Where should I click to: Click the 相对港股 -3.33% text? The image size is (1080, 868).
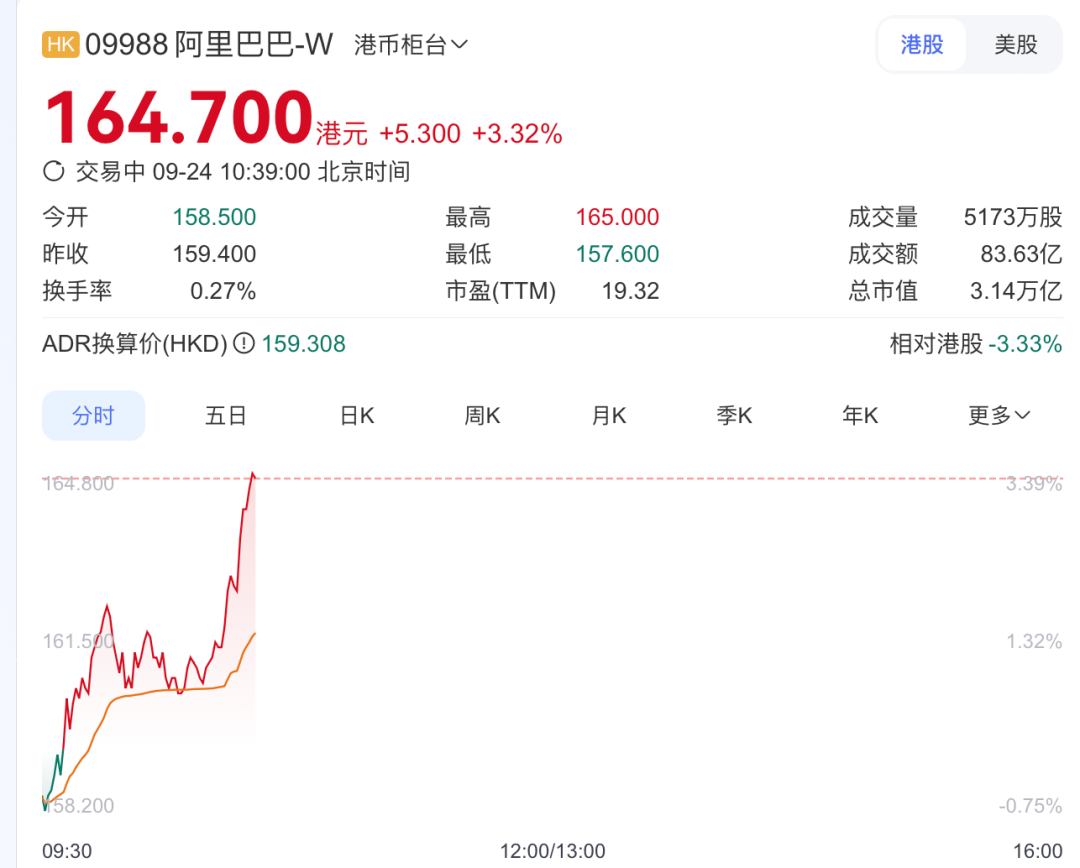975,344
